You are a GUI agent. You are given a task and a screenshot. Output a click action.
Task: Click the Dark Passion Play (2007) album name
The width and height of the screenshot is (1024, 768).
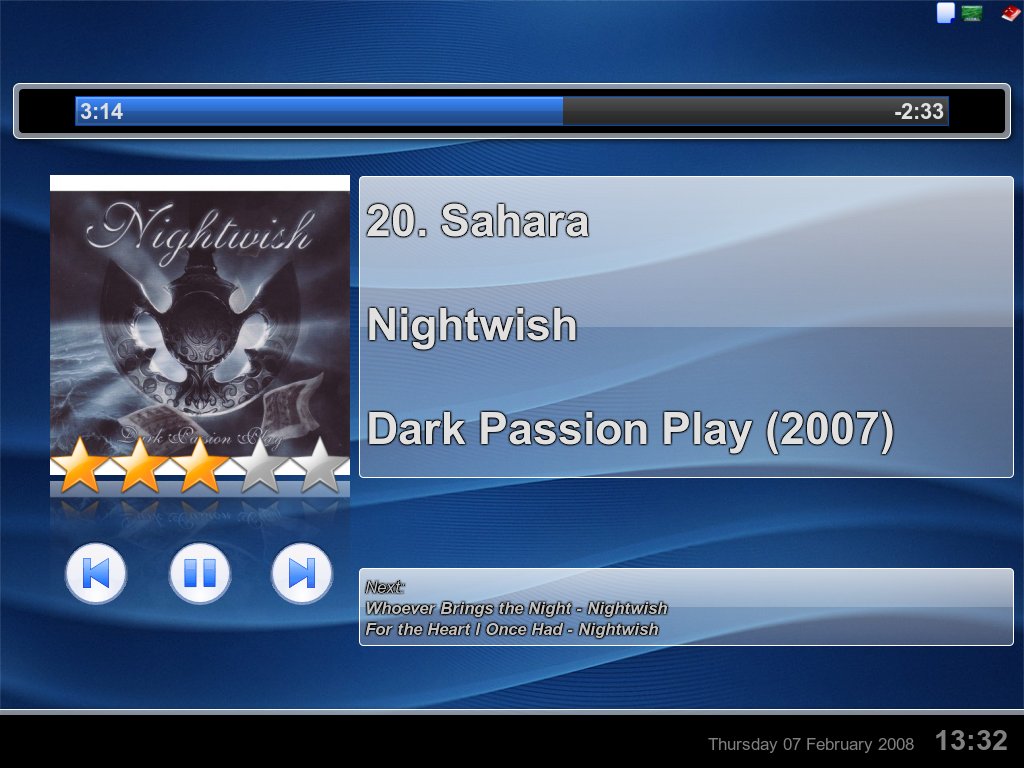(630, 429)
